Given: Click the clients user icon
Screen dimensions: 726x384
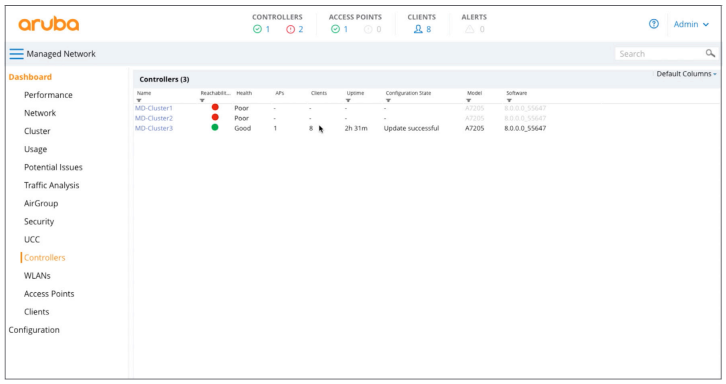Looking at the screenshot, I should click(418, 29).
